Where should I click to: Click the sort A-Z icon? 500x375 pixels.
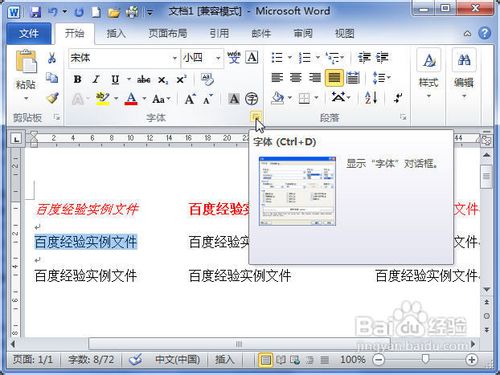click(371, 98)
